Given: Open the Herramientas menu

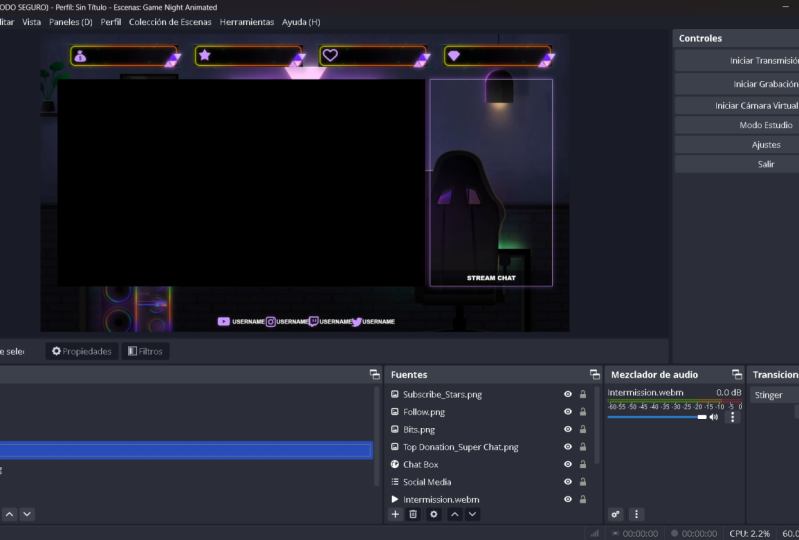Looking at the screenshot, I should pyautogui.click(x=247, y=22).
